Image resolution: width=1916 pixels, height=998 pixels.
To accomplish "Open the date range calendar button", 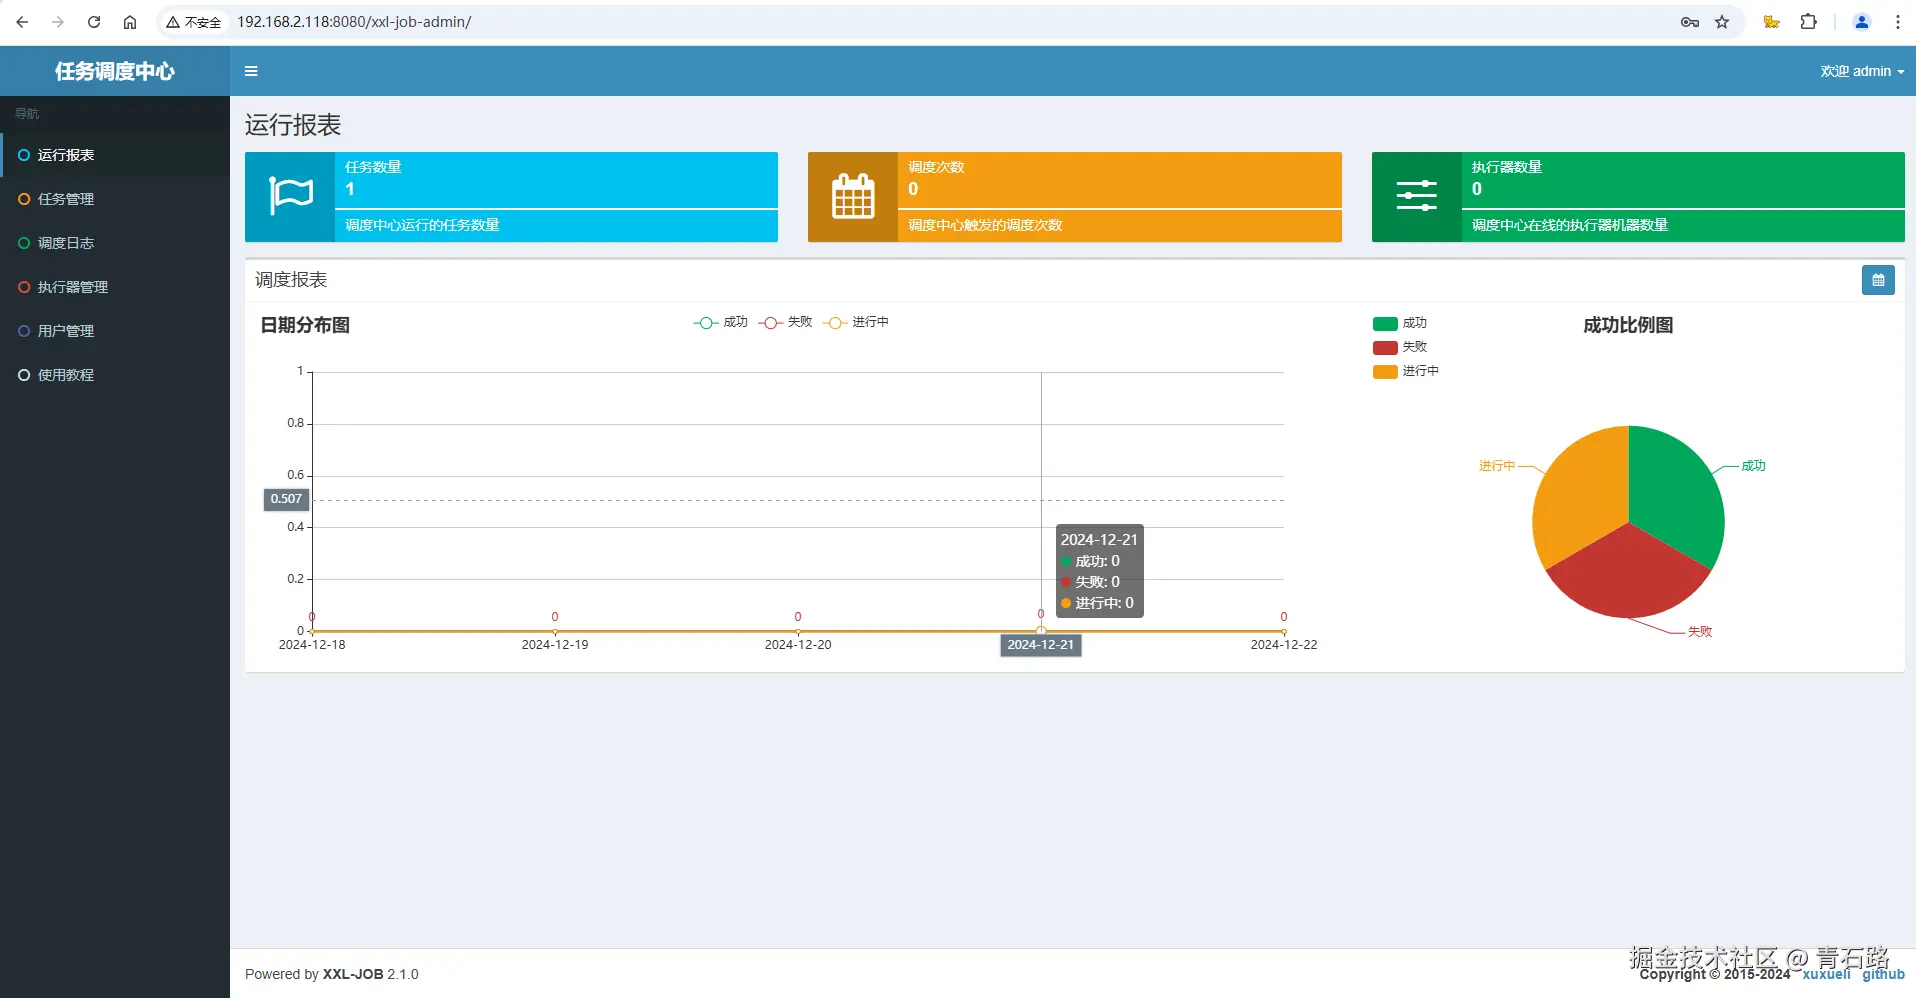I will coord(1878,280).
